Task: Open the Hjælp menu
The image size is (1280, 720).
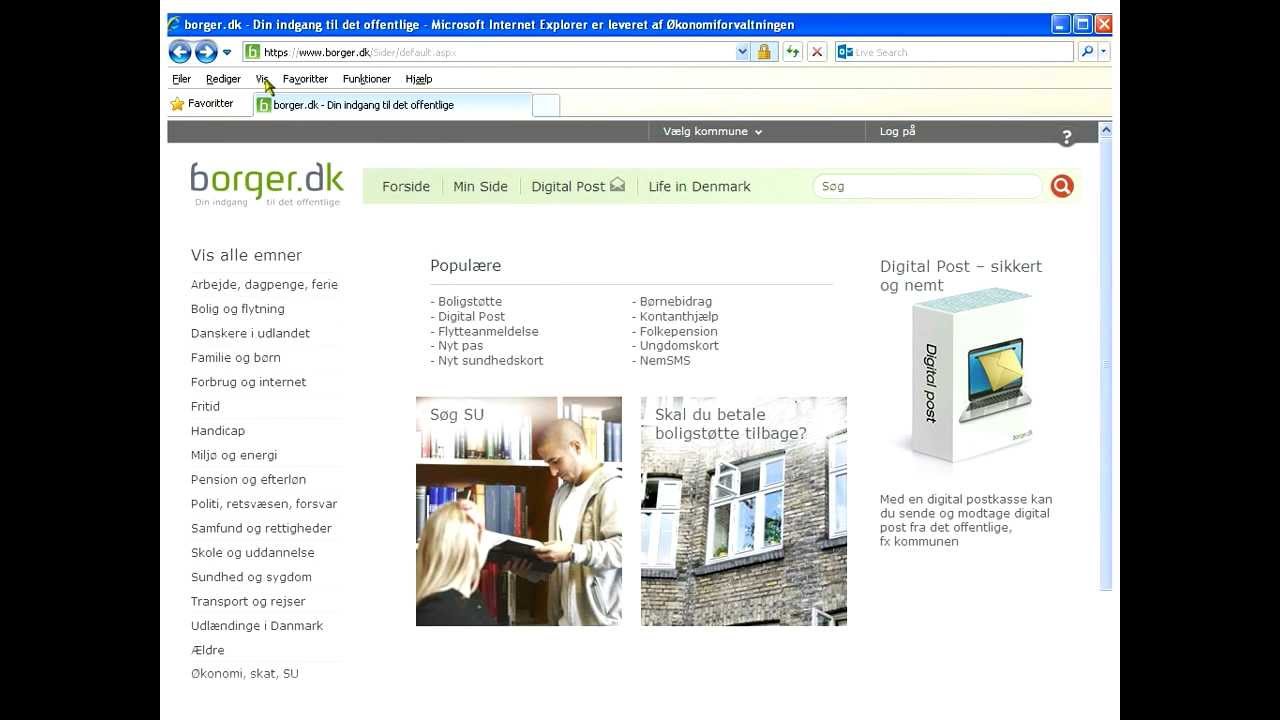Action: pos(419,79)
